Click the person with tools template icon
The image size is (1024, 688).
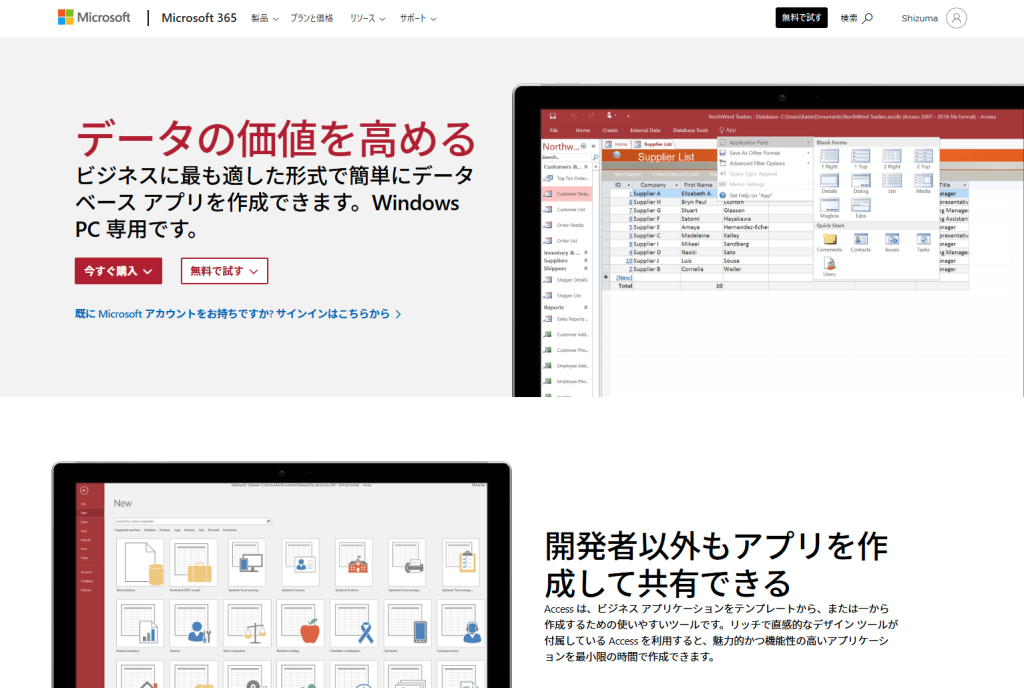click(x=194, y=623)
